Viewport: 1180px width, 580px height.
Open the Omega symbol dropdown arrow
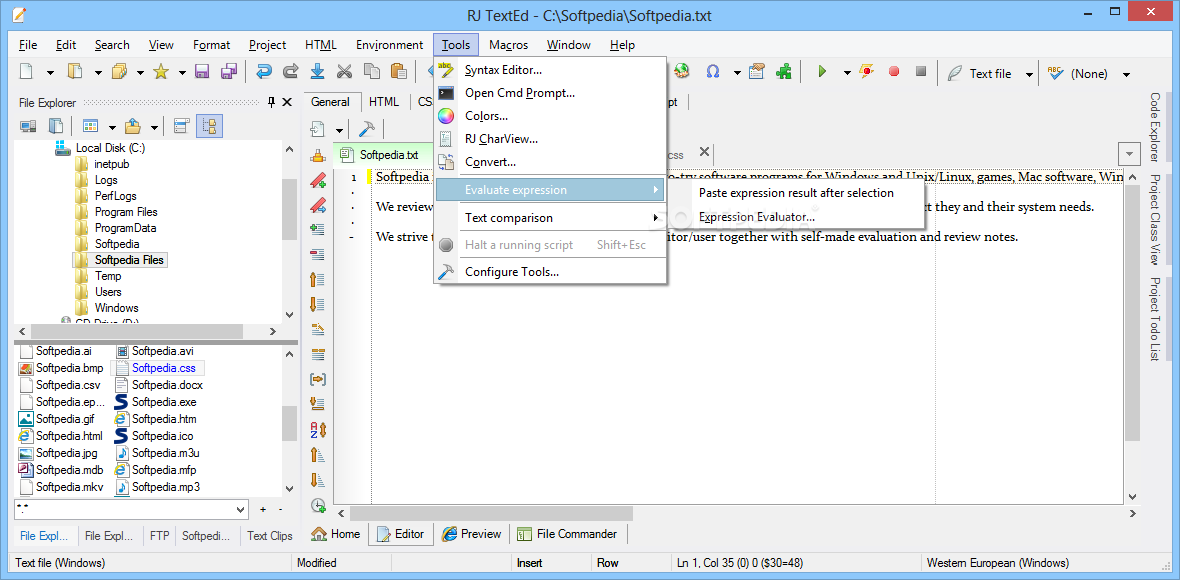click(x=737, y=73)
